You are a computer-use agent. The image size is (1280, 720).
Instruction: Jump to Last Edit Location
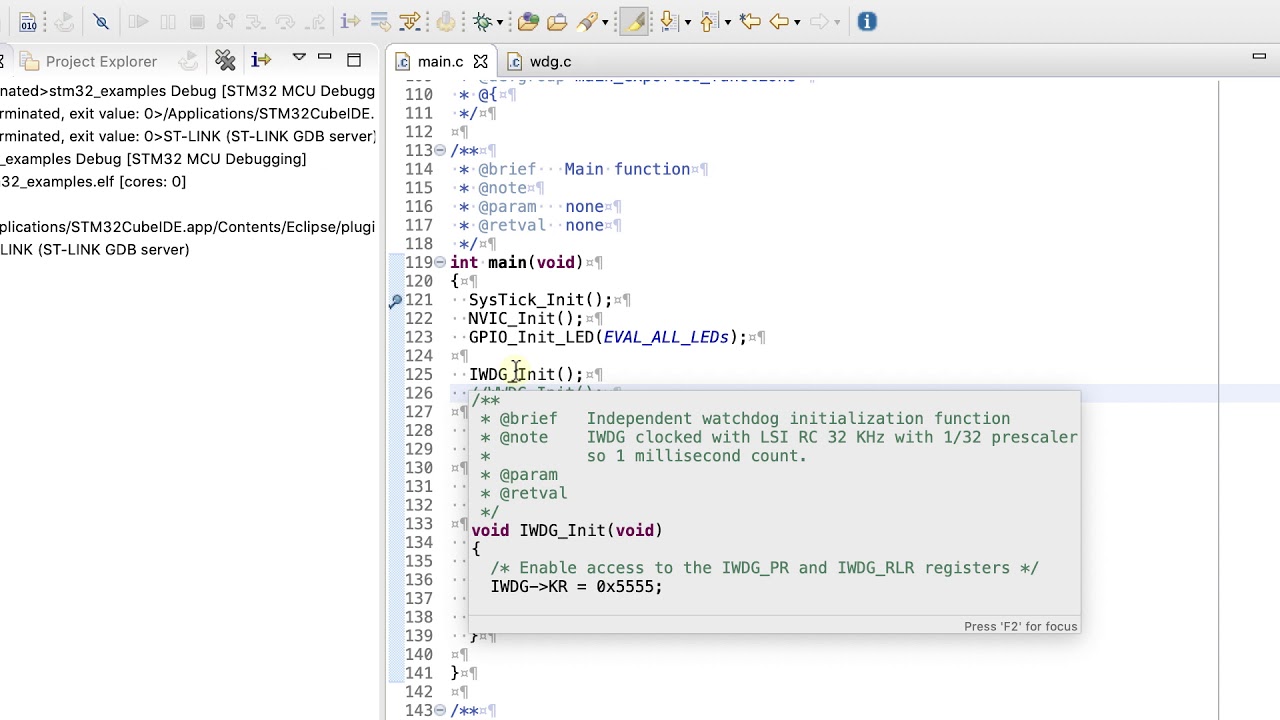750,22
